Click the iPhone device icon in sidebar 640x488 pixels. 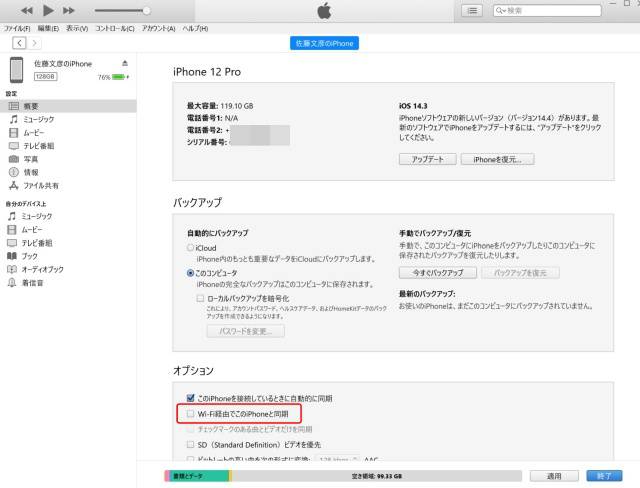pyautogui.click(x=17, y=70)
